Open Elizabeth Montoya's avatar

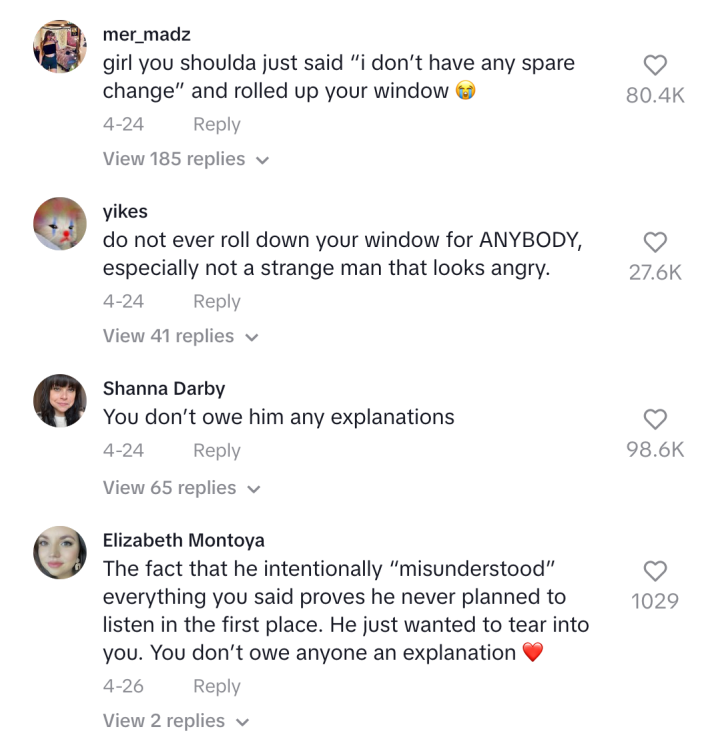tap(60, 552)
